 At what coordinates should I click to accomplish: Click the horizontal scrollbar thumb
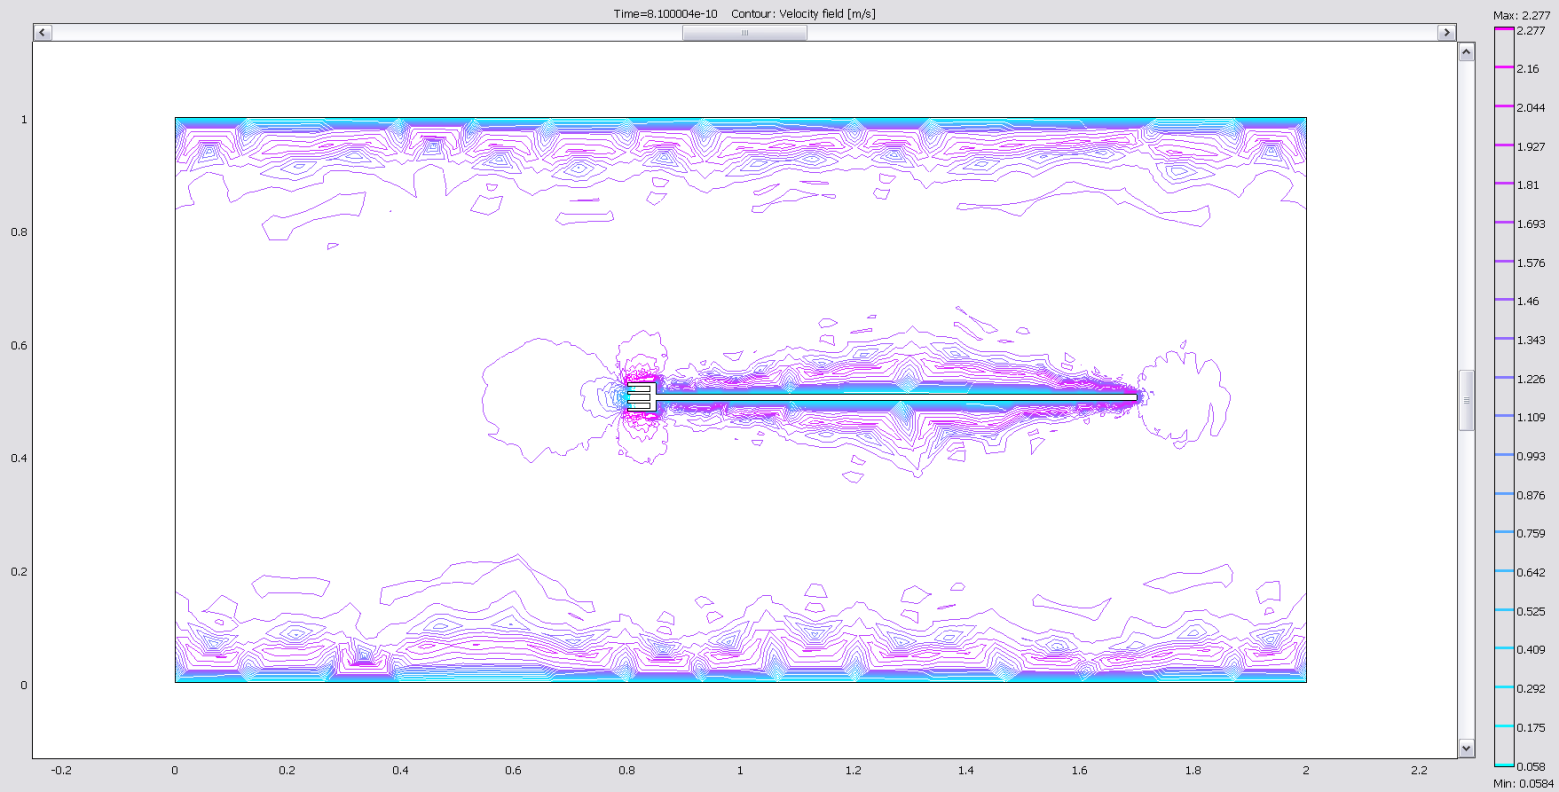click(x=744, y=33)
